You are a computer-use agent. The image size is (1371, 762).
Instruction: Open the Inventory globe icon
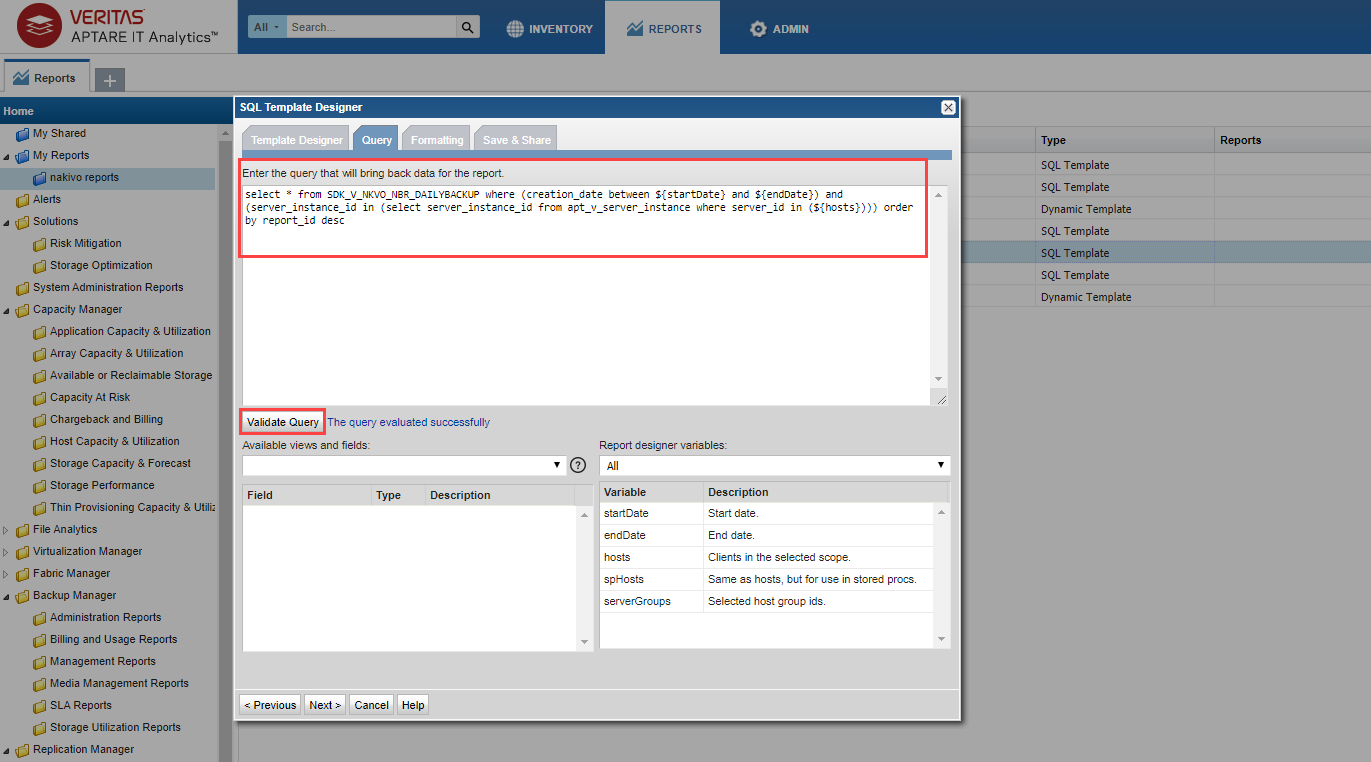(515, 29)
